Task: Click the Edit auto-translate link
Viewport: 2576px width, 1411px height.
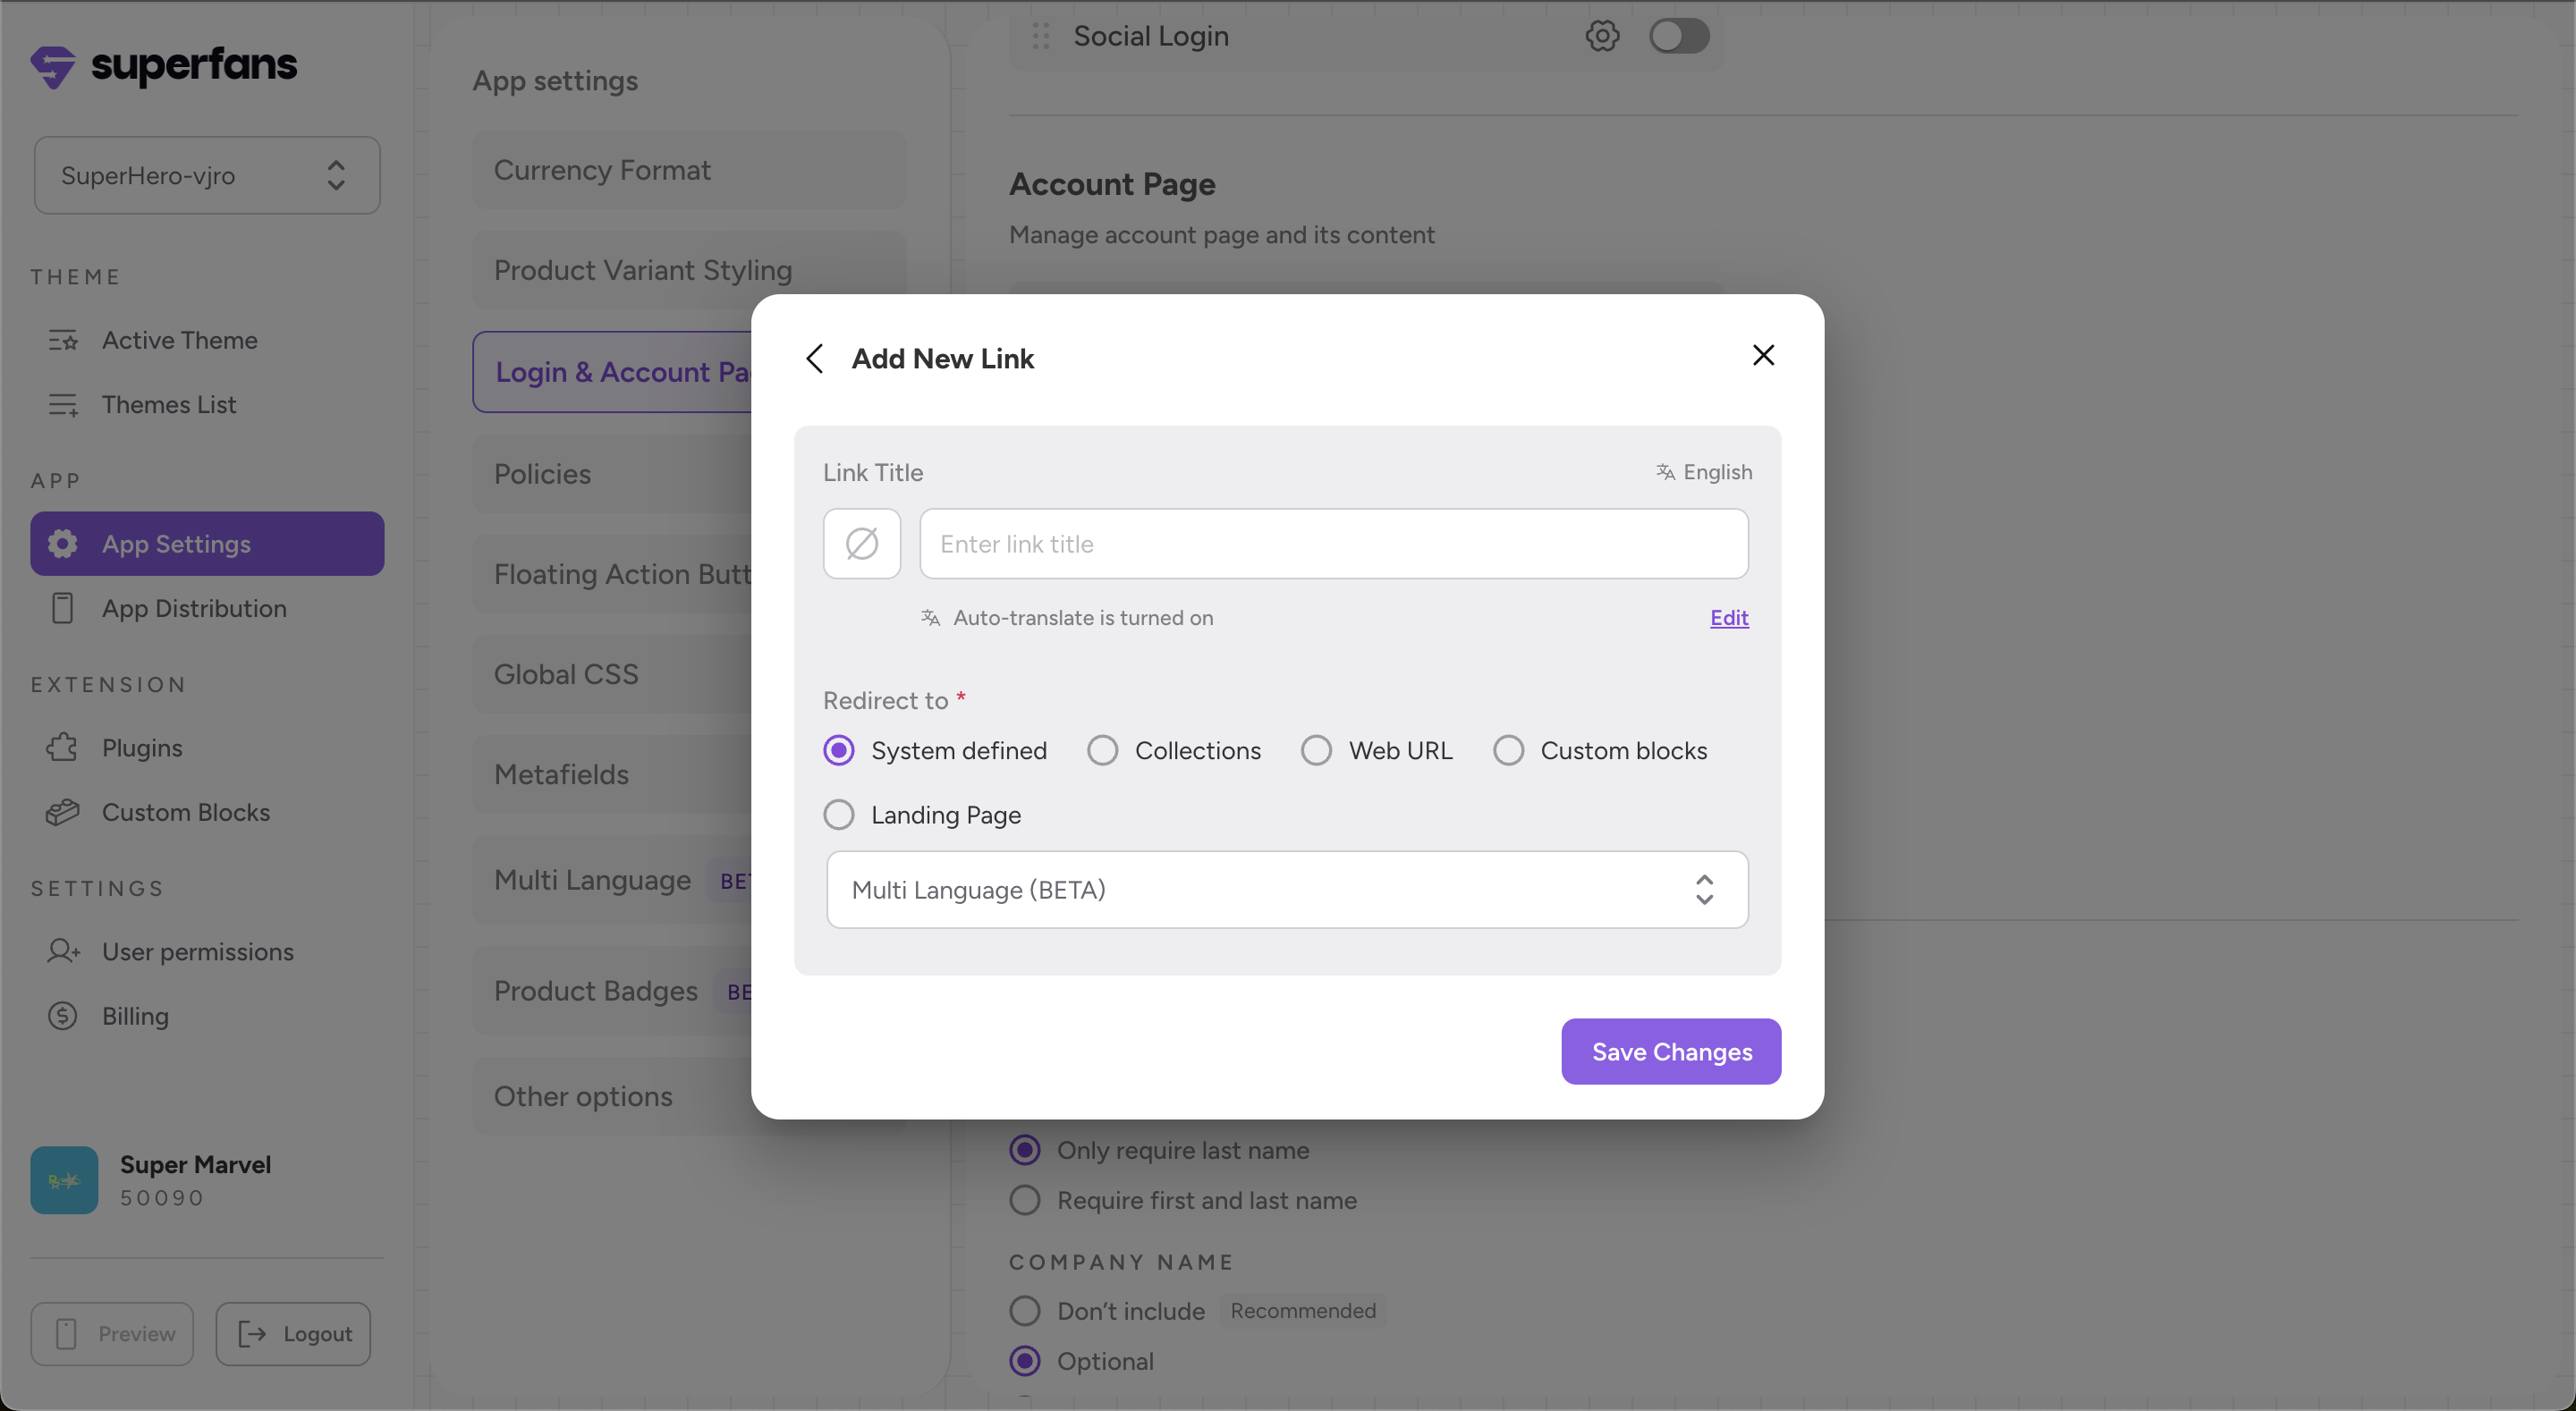Action: [x=1728, y=617]
